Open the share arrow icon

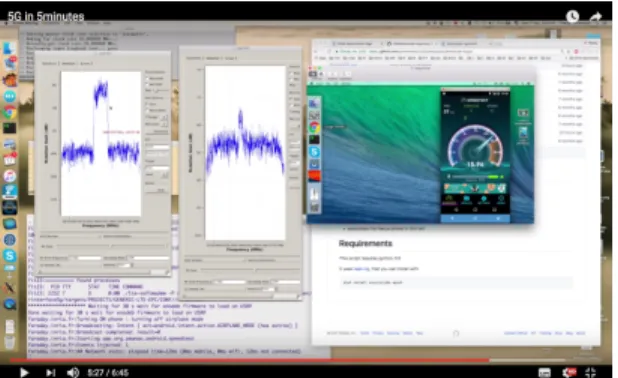pos(596,17)
